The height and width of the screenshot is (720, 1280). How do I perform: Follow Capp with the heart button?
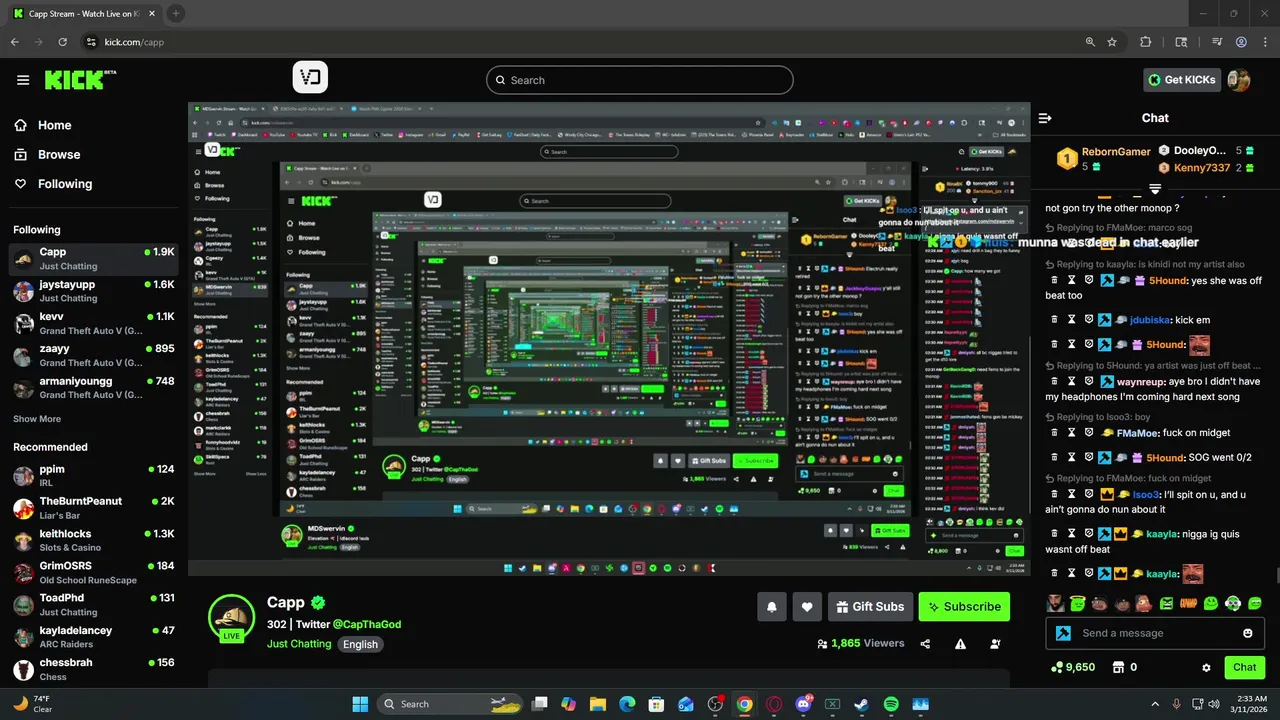(807, 607)
